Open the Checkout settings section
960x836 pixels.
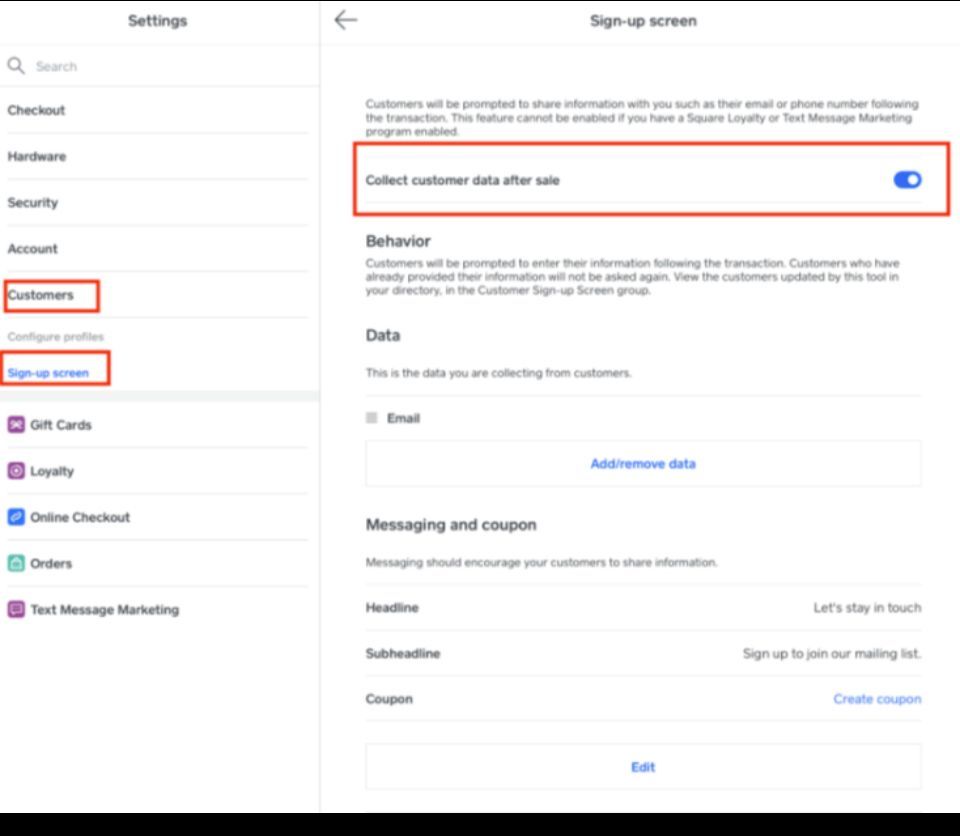(36, 111)
